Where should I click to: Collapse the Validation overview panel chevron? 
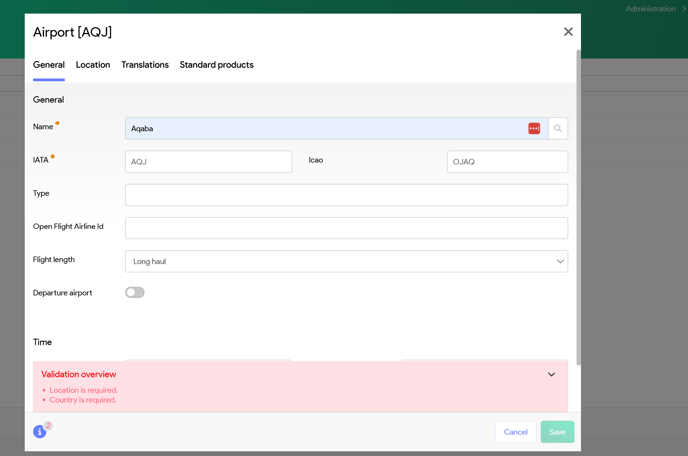point(551,375)
